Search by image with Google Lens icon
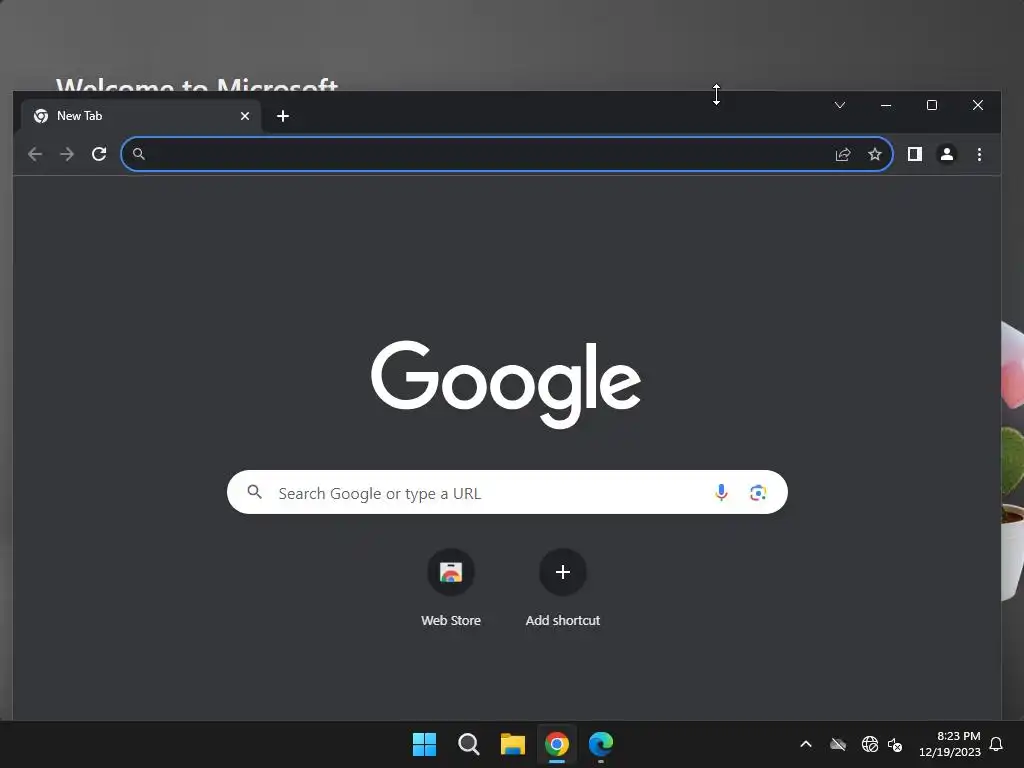1024x768 pixels. 758,492
